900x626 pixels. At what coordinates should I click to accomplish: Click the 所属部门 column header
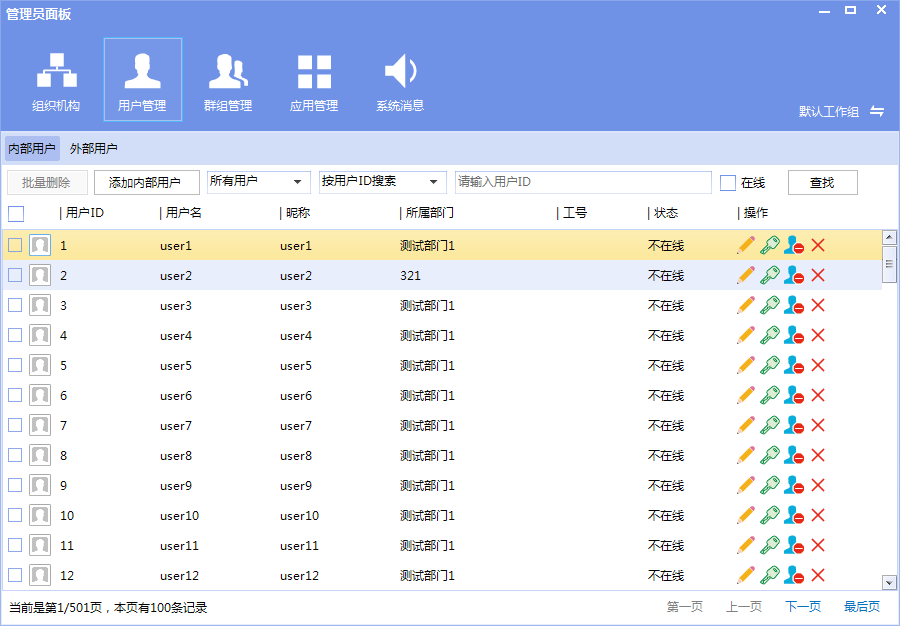pos(429,213)
